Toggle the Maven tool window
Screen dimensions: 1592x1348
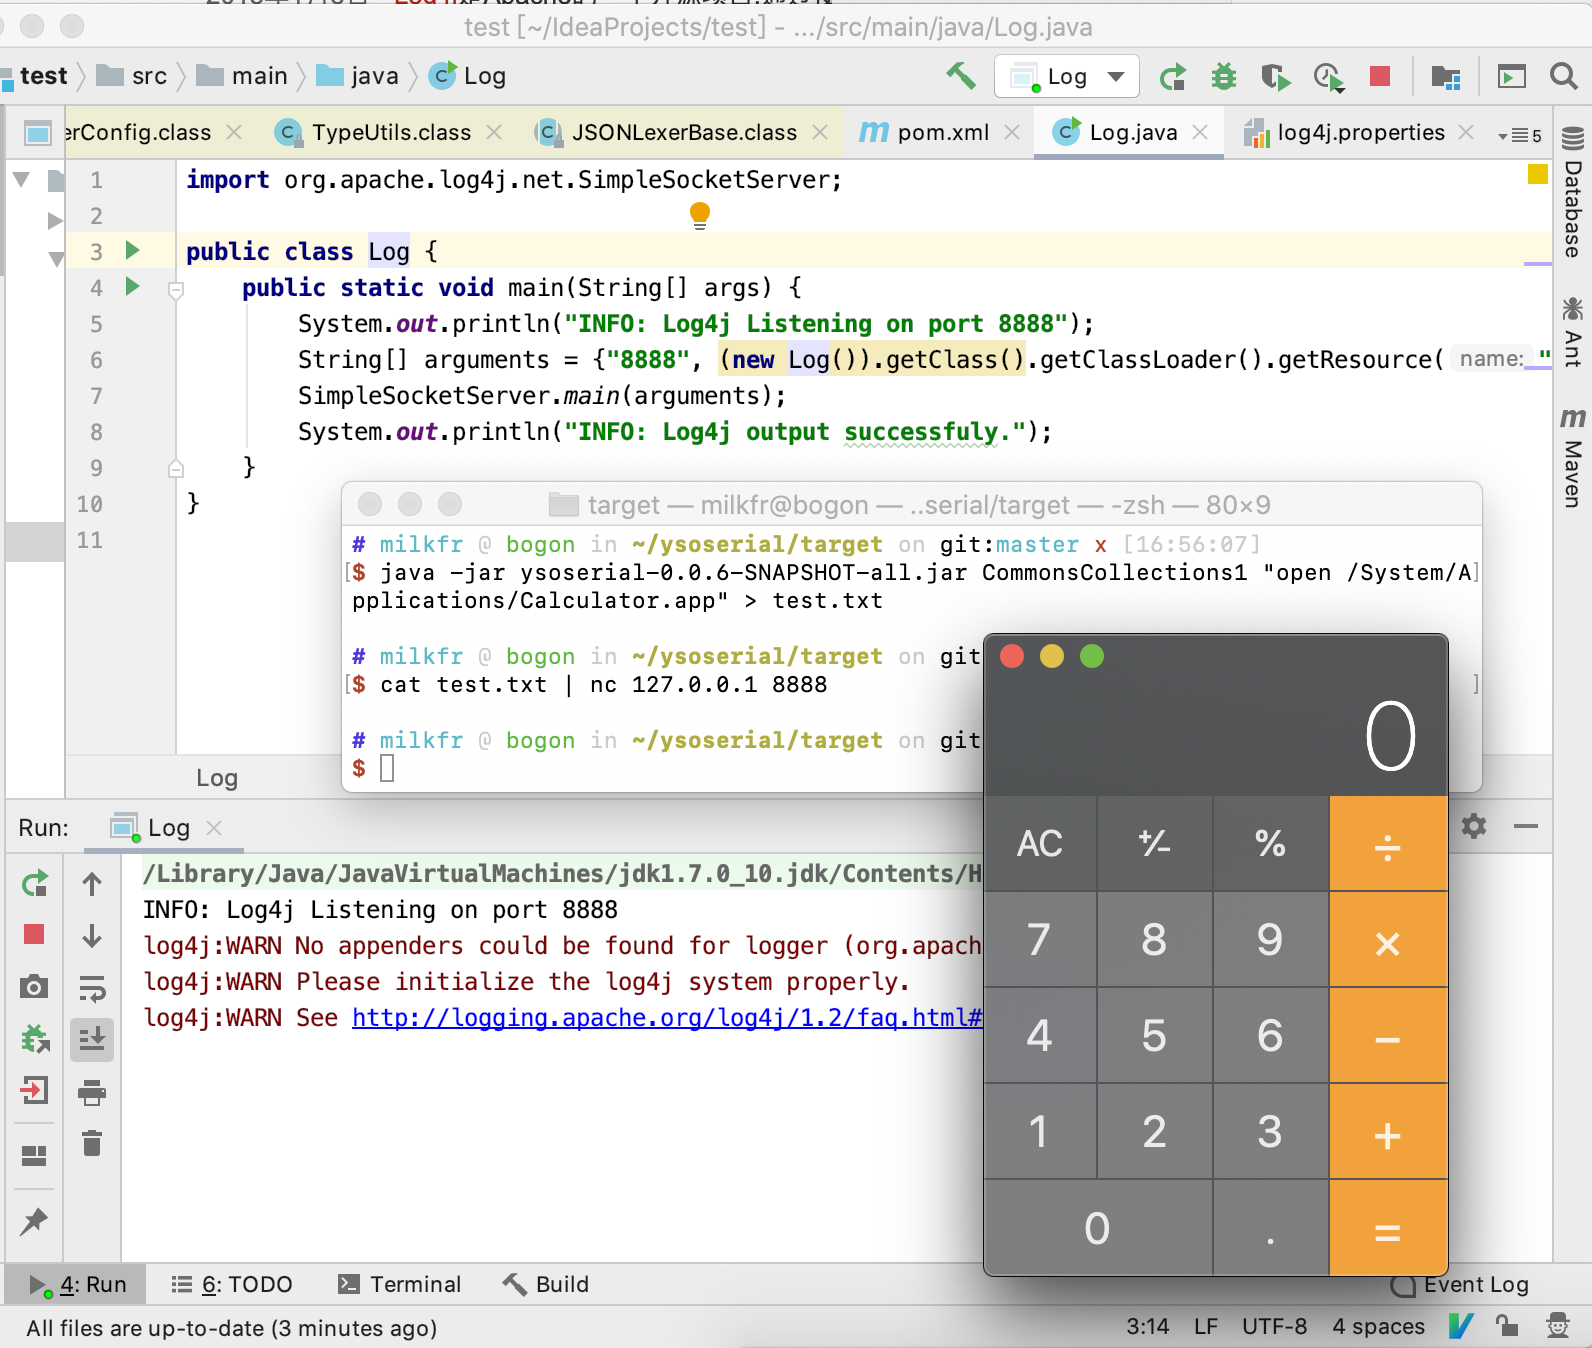pyautogui.click(x=1572, y=457)
